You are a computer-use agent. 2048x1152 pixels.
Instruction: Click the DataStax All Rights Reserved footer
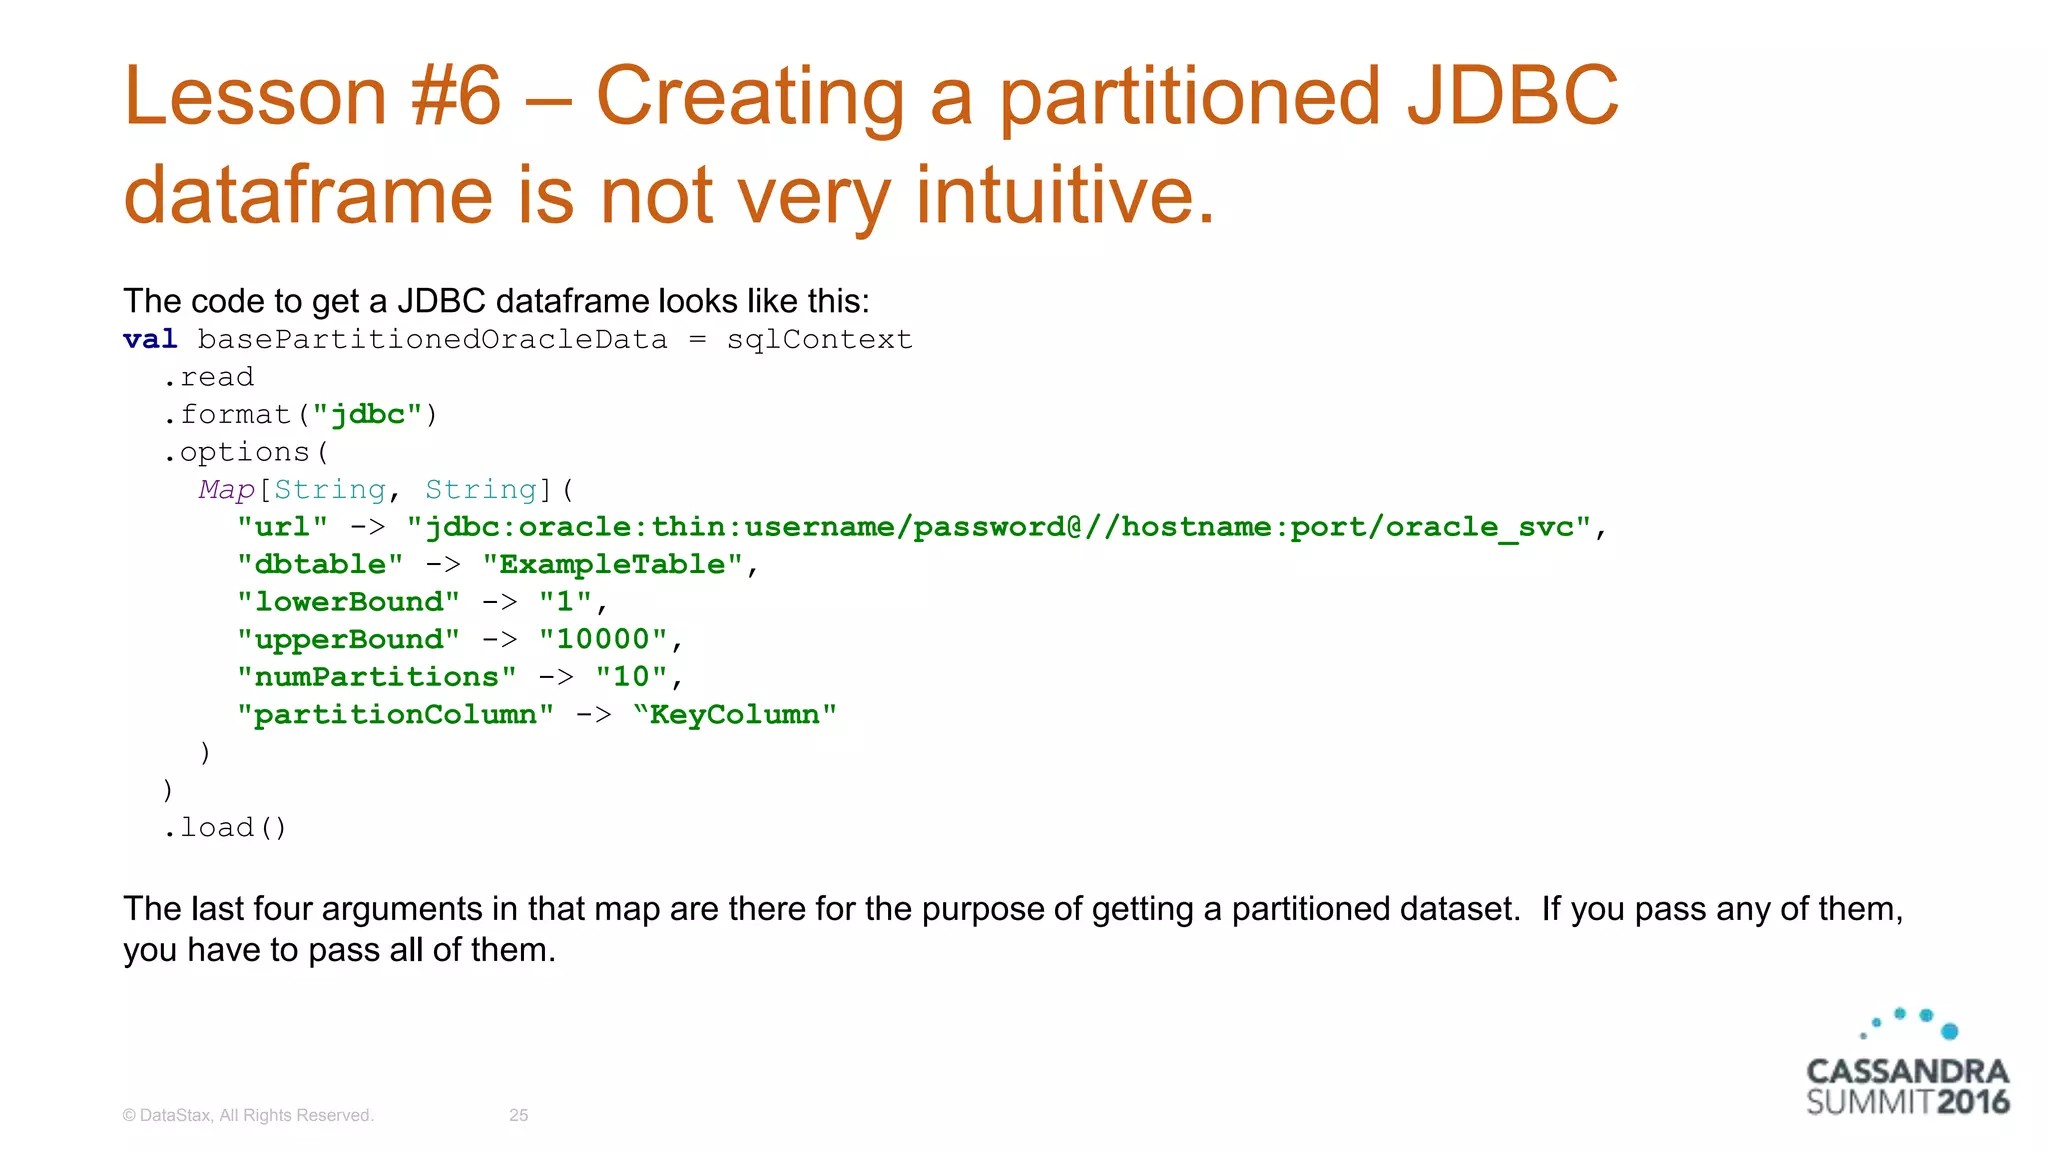pos(248,1115)
